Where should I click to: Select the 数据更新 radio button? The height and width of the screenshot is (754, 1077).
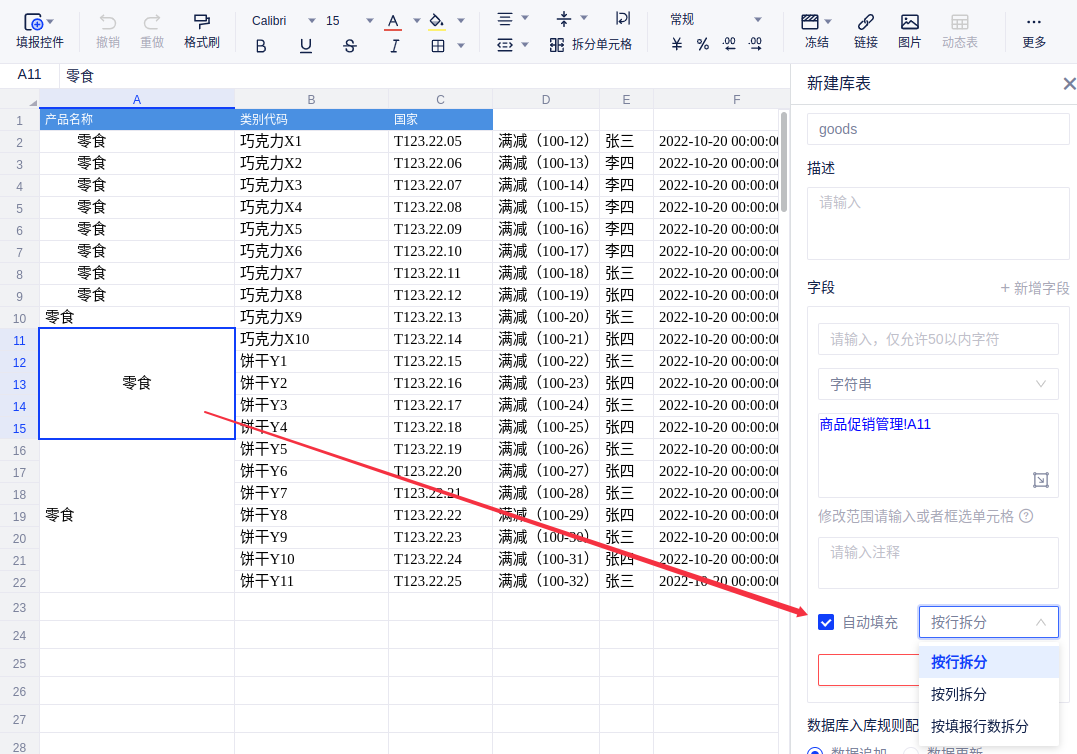click(x=911, y=750)
